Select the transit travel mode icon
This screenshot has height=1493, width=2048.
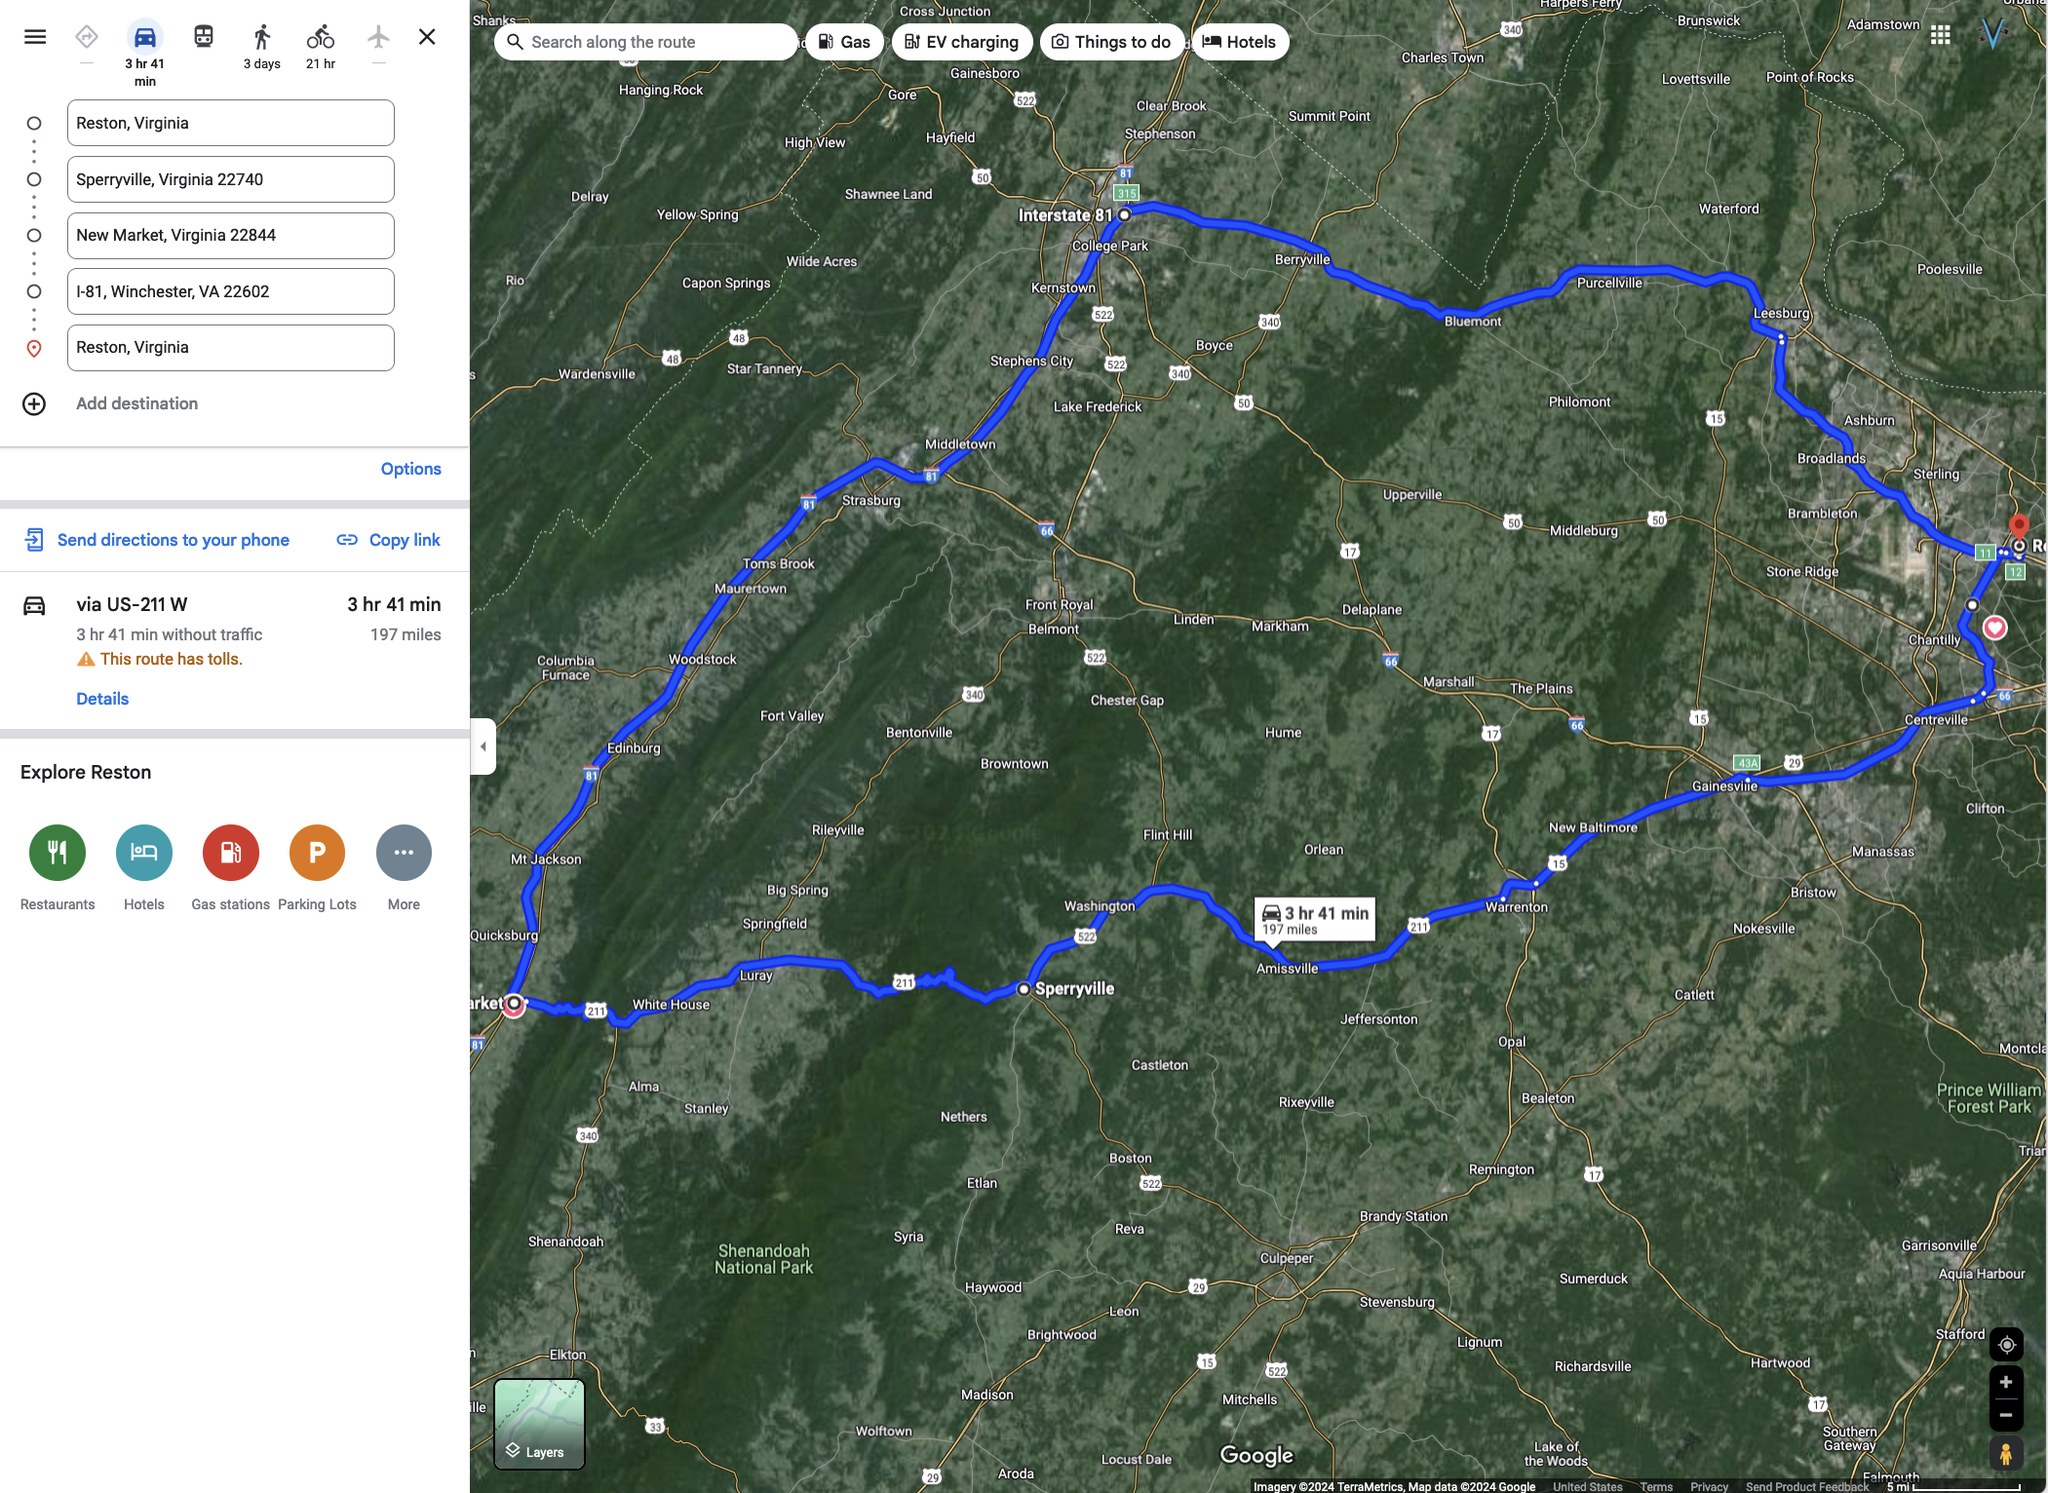tap(203, 37)
